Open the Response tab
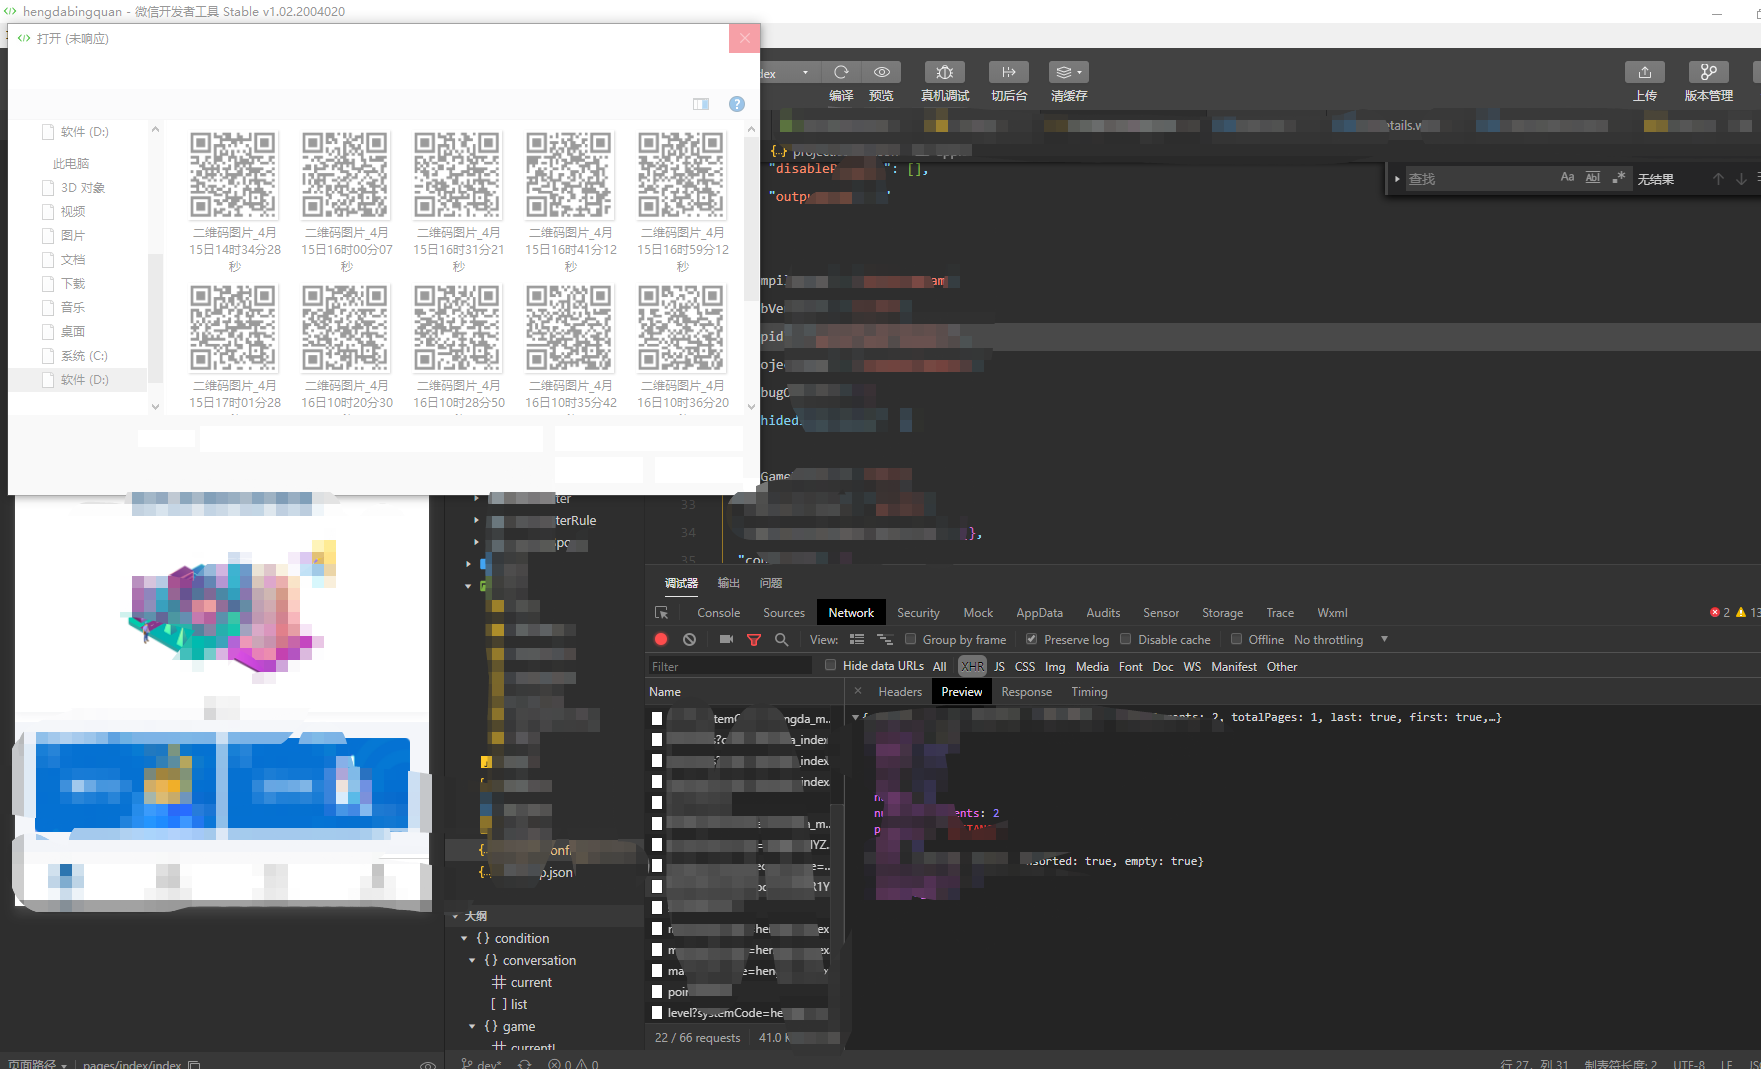1761x1069 pixels. click(x=1027, y=692)
